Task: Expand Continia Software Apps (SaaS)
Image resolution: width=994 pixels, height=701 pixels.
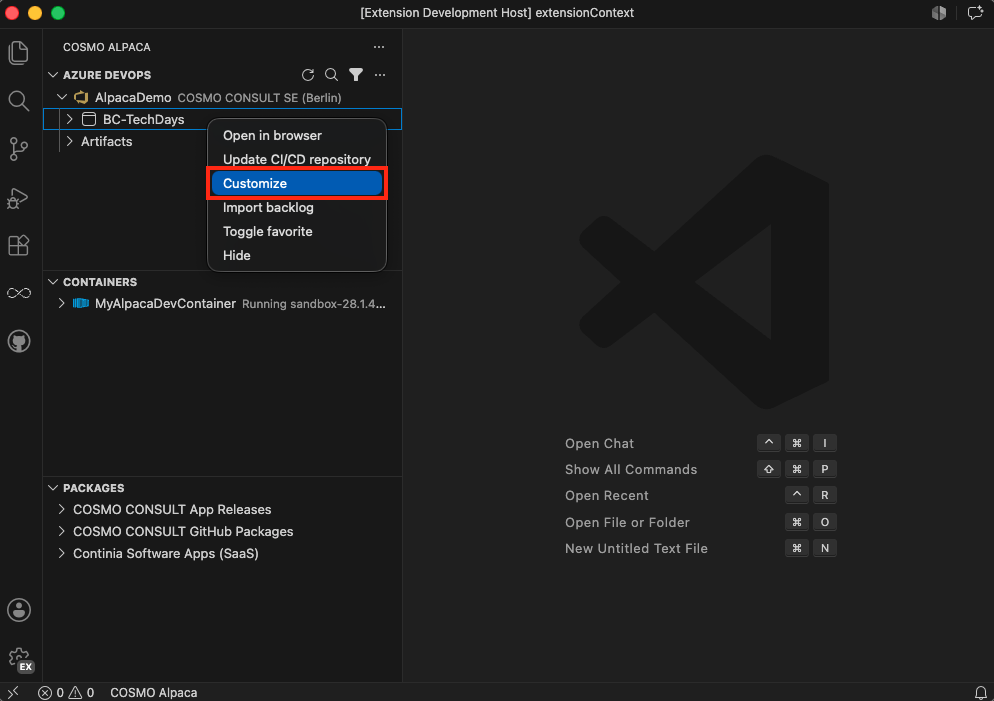Action: pyautogui.click(x=61, y=553)
